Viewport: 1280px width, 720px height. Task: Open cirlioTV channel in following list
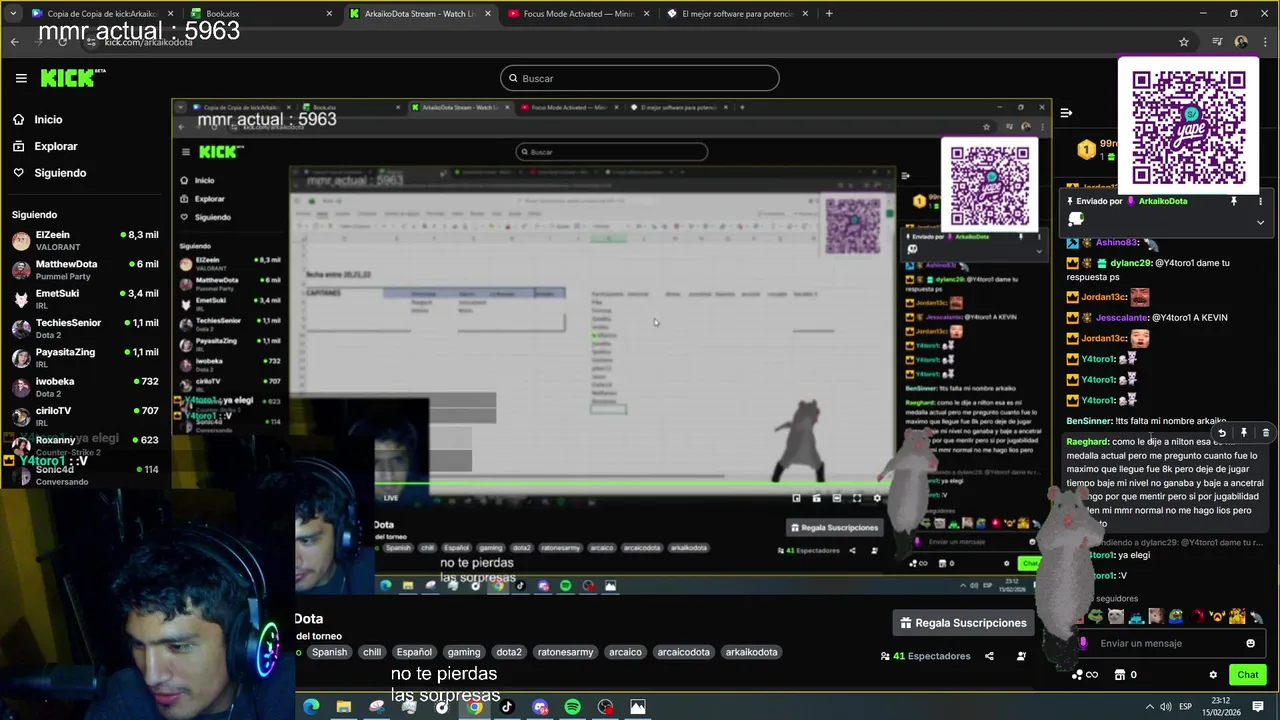click(85, 417)
